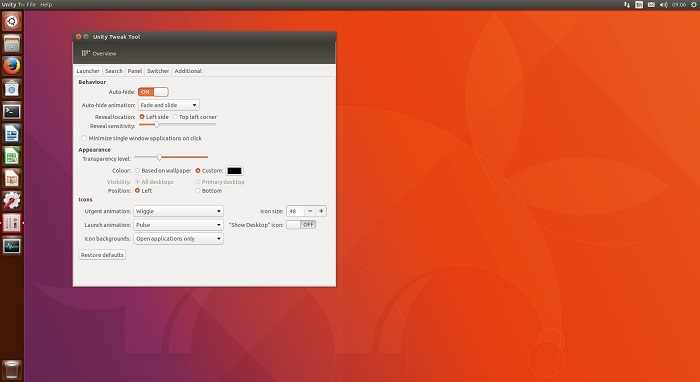Open the sound volume indicator
This screenshot has height=382, width=700.
tap(664, 4)
